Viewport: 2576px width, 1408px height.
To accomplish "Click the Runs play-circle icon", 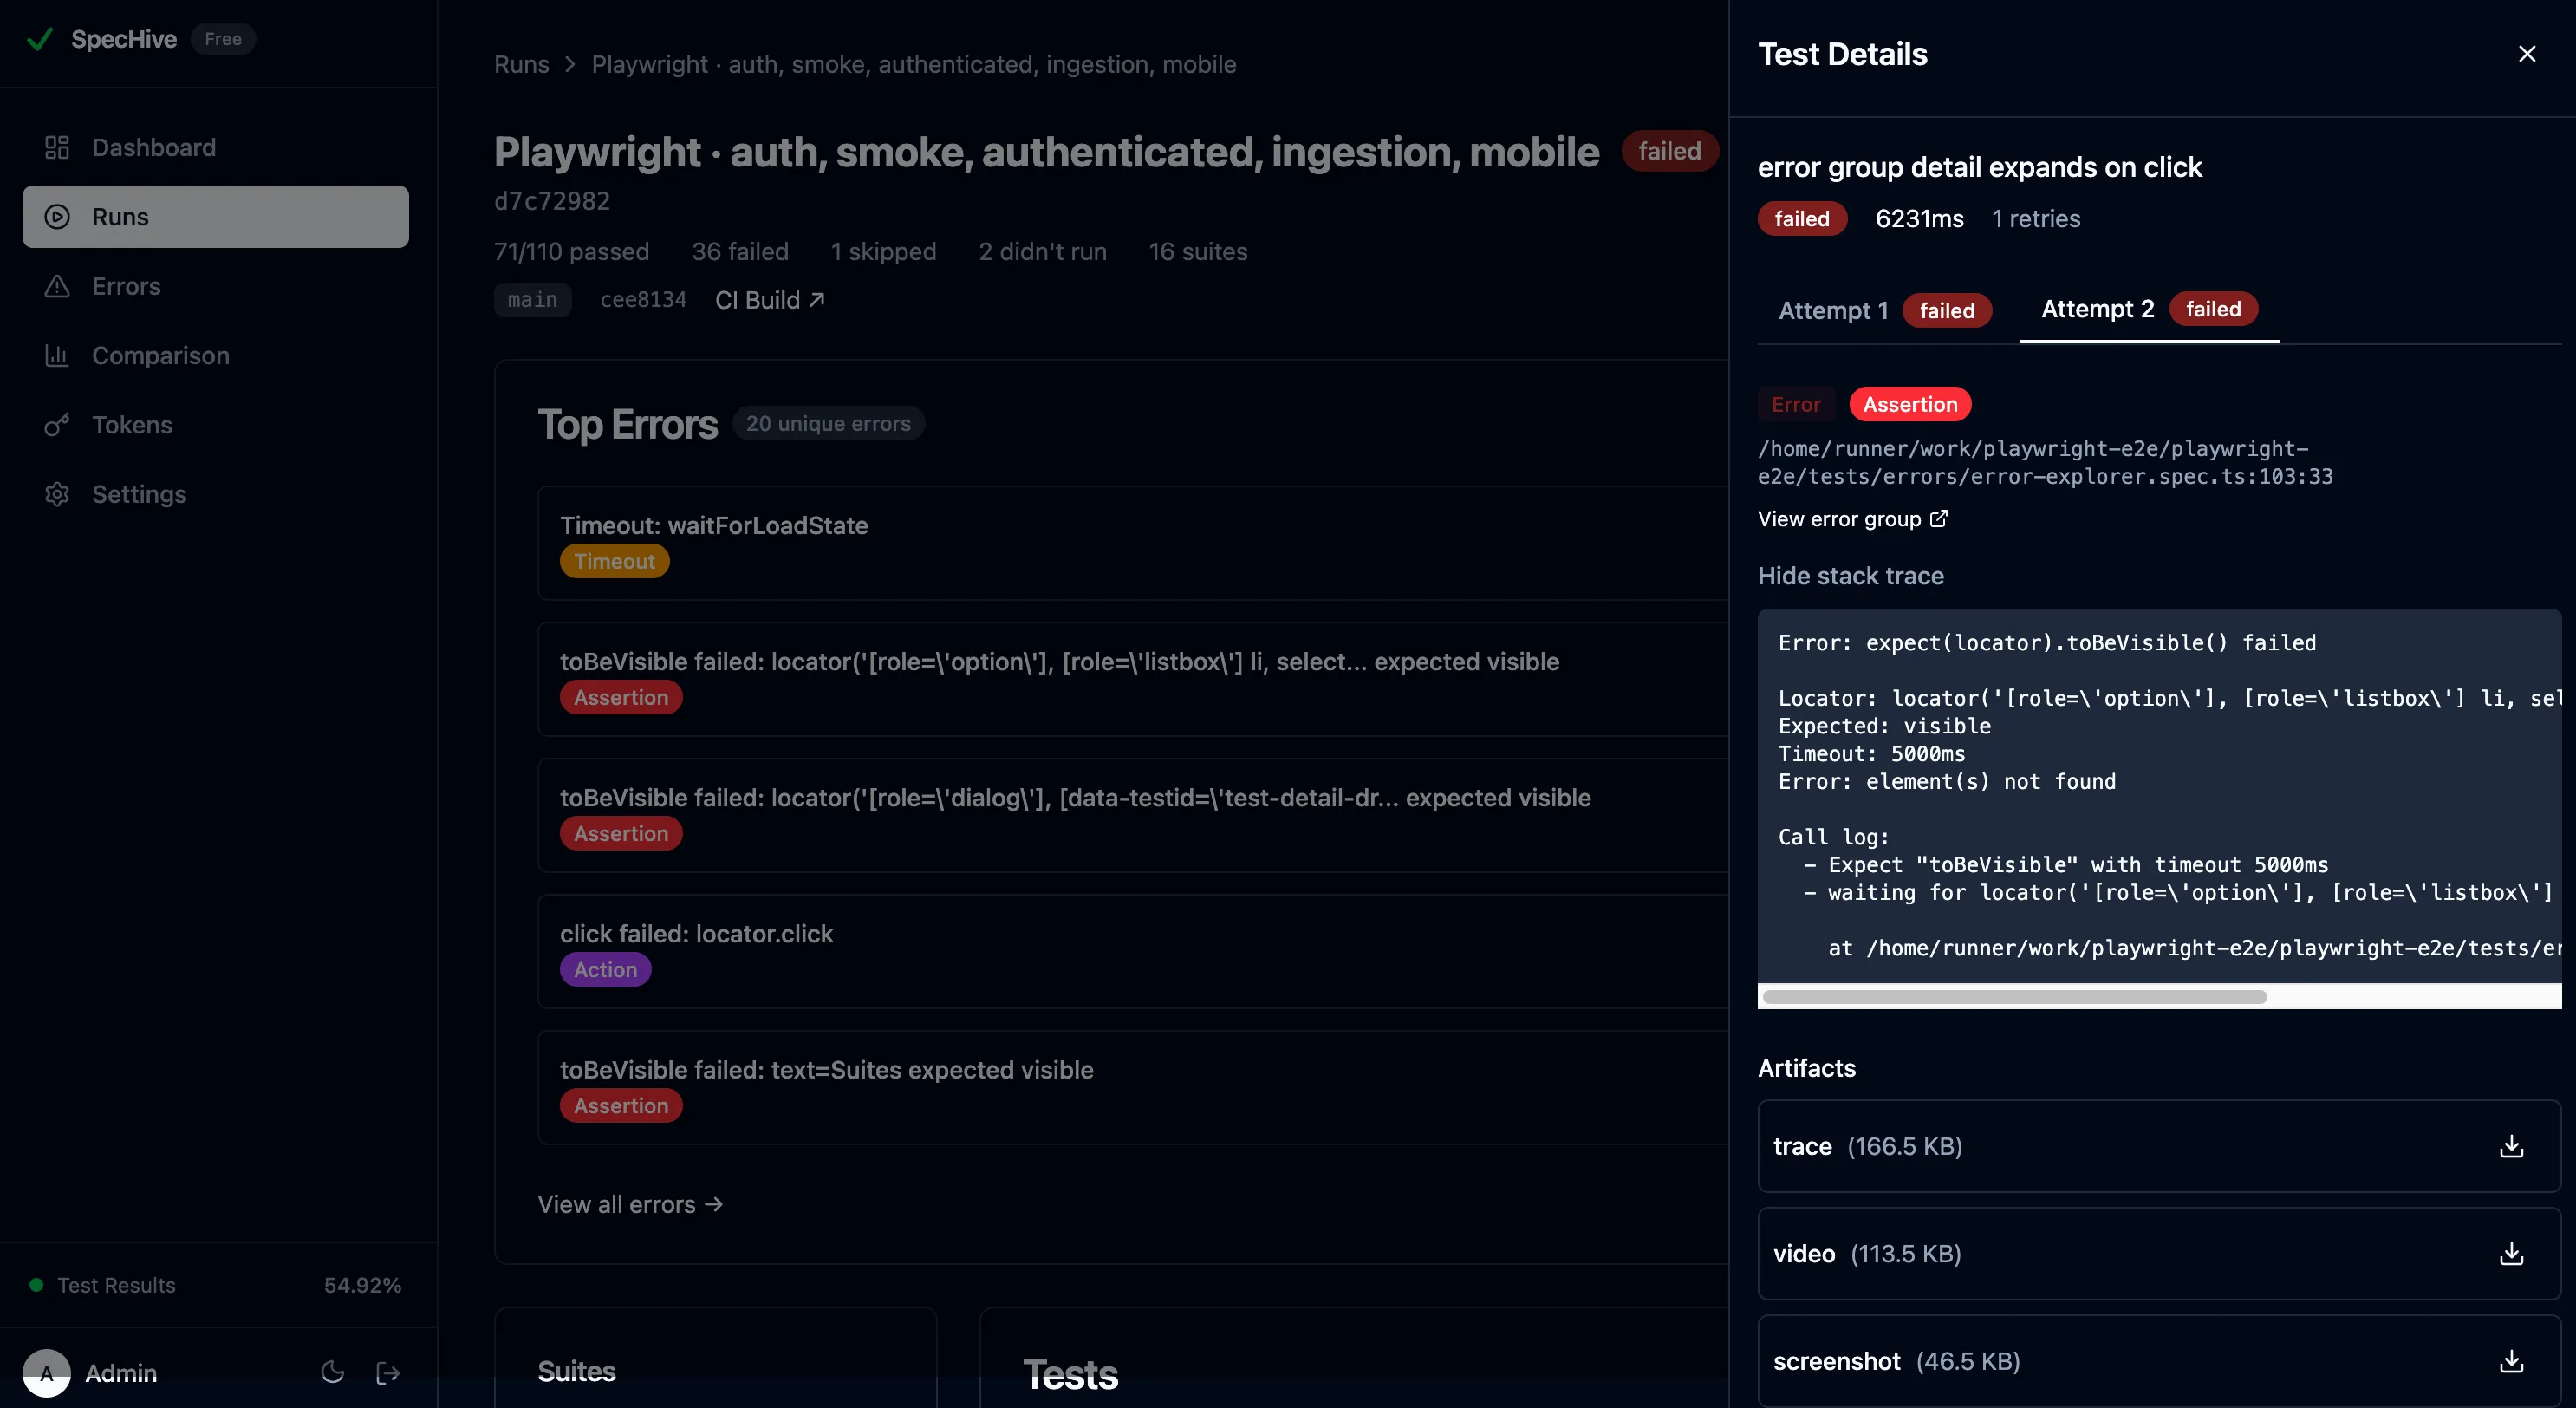I will point(57,216).
